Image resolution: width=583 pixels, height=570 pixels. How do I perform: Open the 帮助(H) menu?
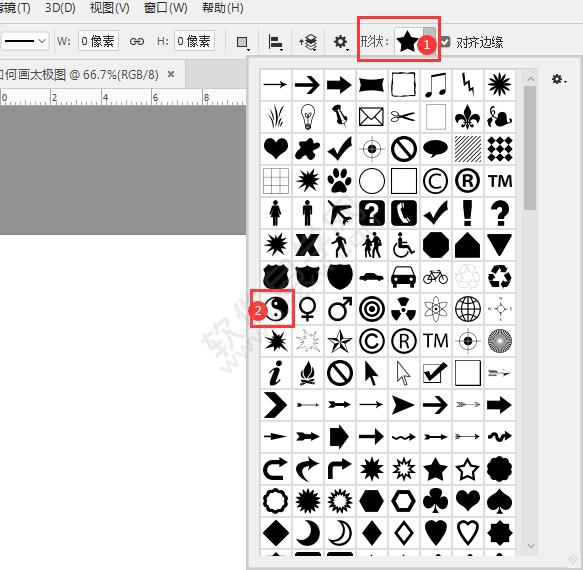223,8
